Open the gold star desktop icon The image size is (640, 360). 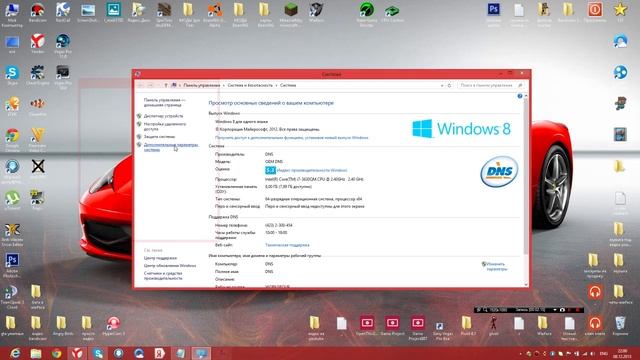pyautogui.click(x=620, y=12)
